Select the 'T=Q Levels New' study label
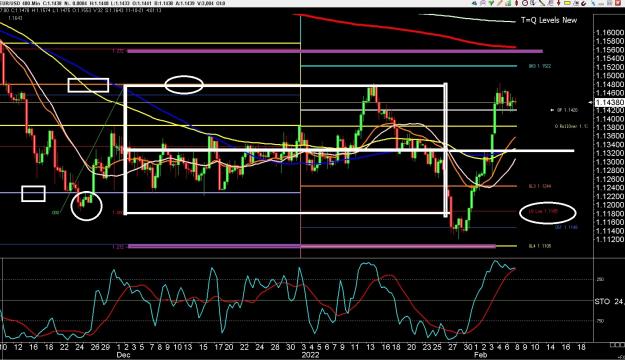 coord(549,20)
